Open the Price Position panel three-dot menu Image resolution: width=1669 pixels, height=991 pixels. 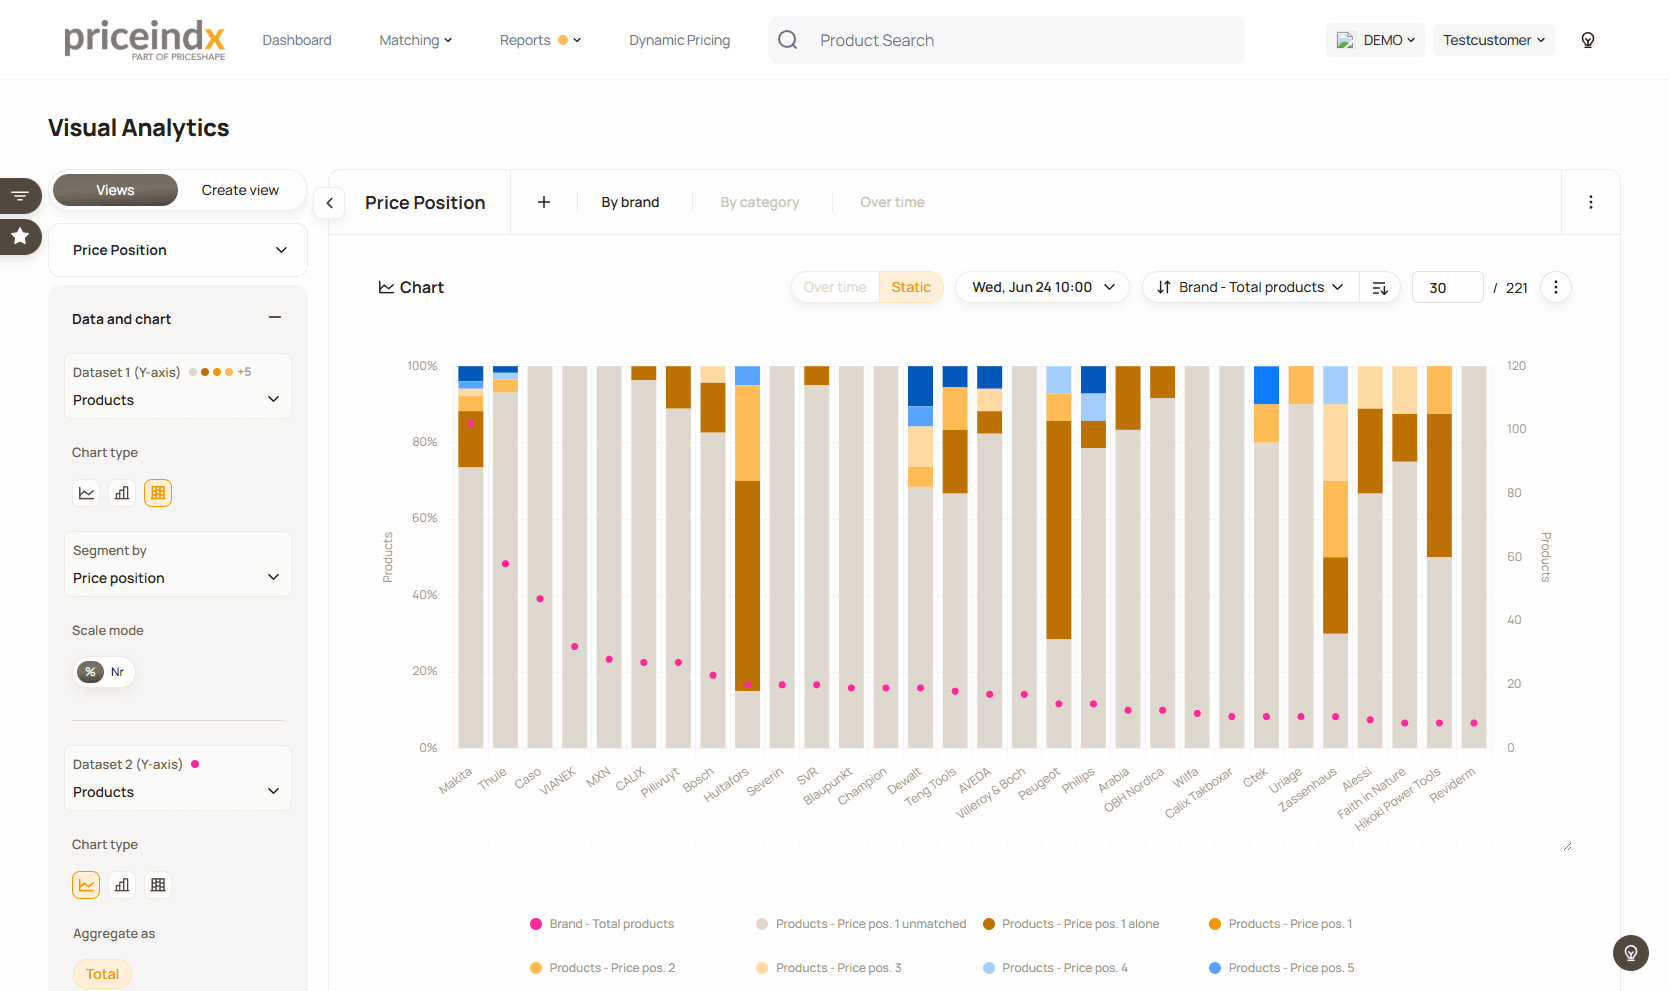pyautogui.click(x=1590, y=202)
